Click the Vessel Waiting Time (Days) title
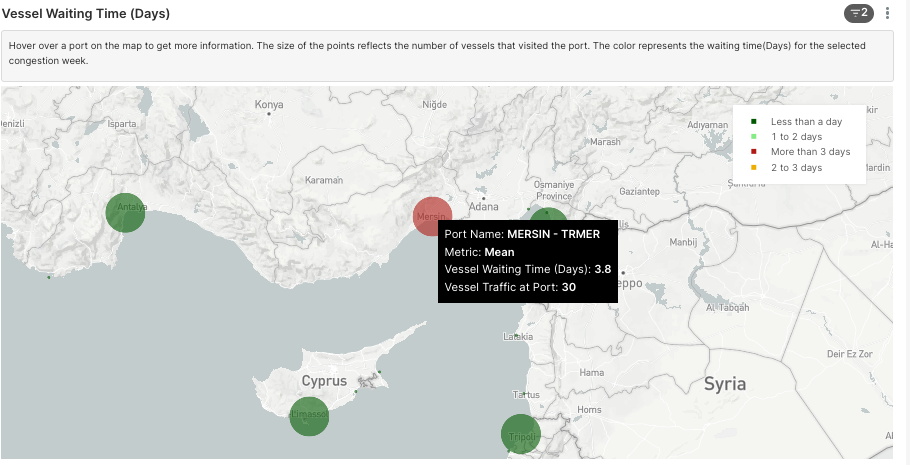This screenshot has height=465, width=910. click(86, 13)
